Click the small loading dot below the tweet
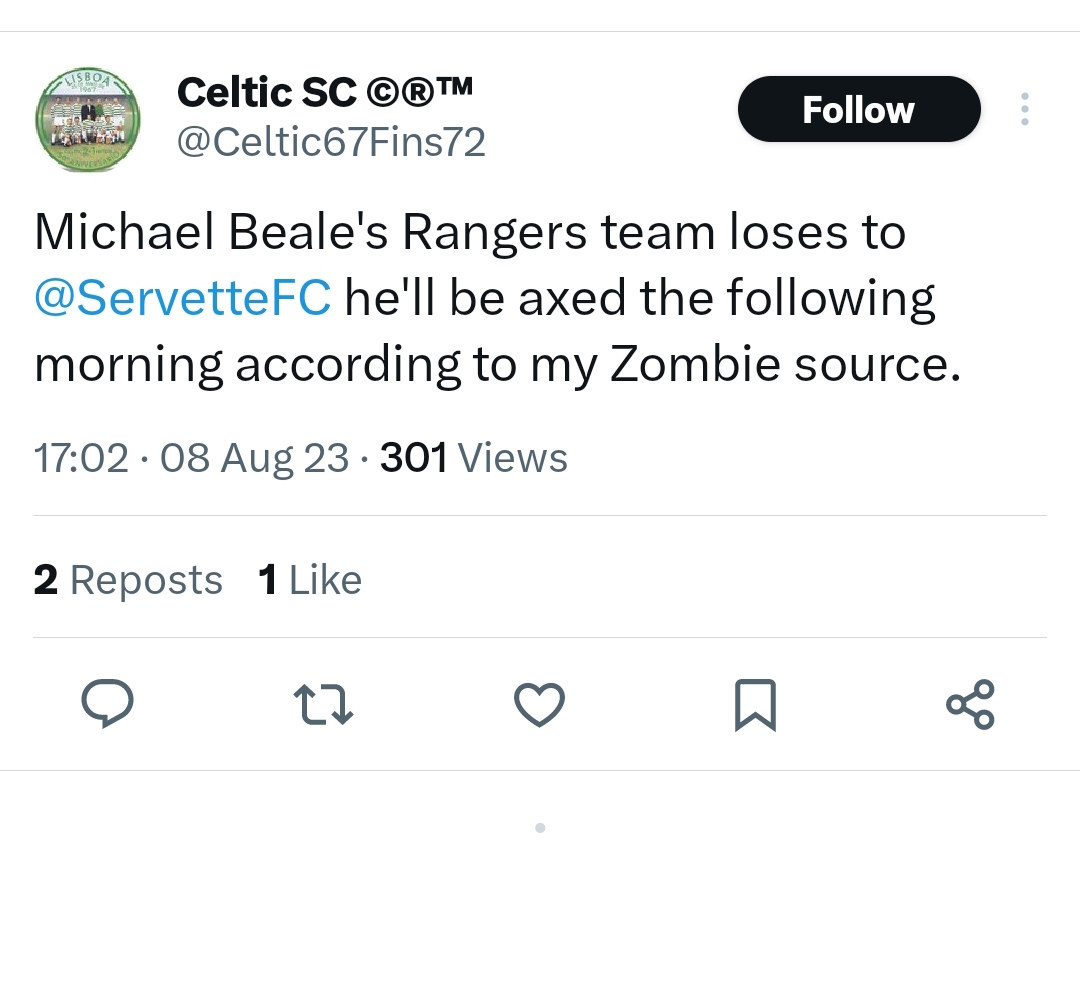Screen dimensions: 1080x993 540,828
